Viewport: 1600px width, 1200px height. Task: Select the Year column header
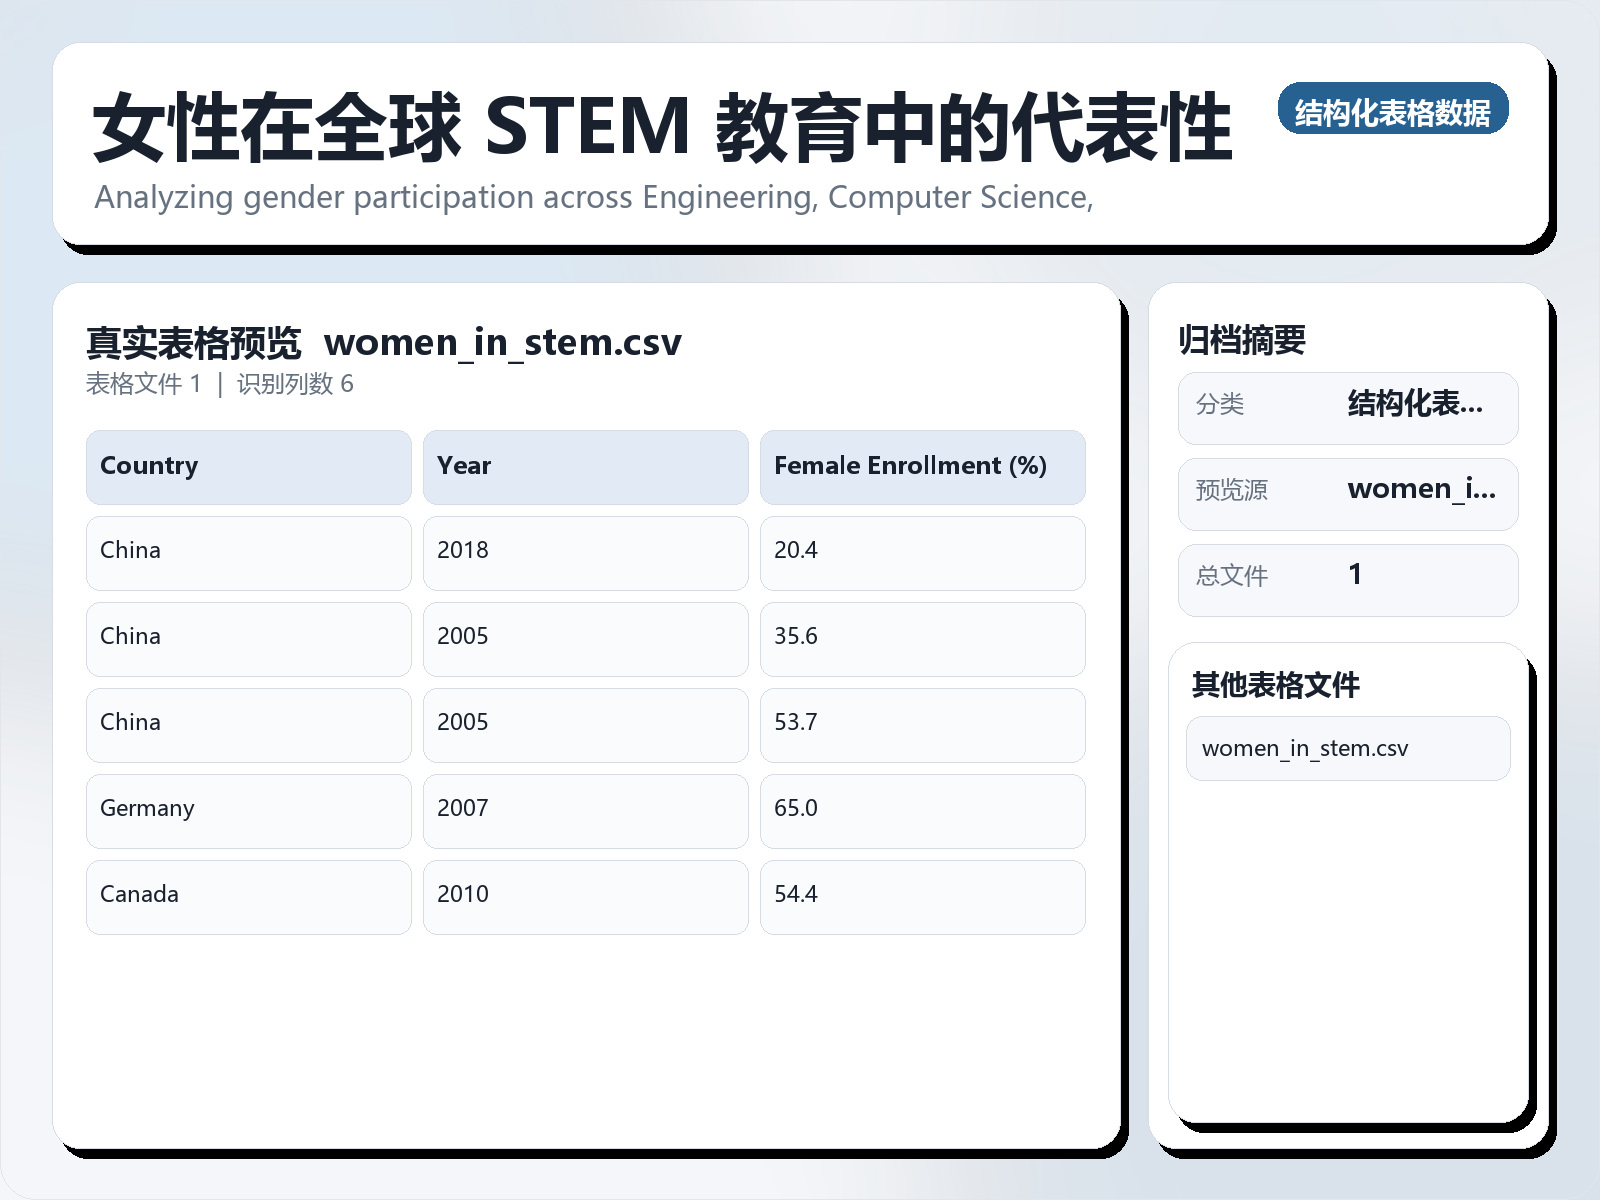[586, 466]
